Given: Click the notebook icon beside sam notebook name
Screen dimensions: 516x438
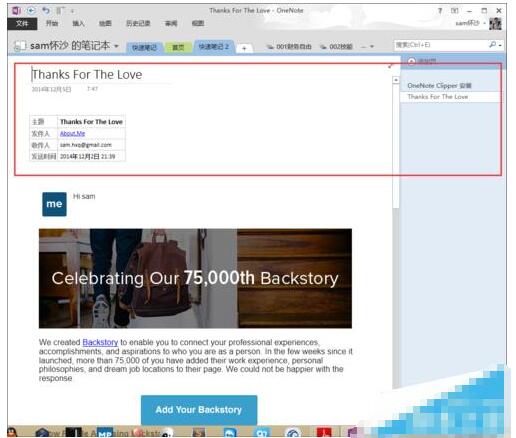Looking at the screenshot, I should [x=20, y=46].
